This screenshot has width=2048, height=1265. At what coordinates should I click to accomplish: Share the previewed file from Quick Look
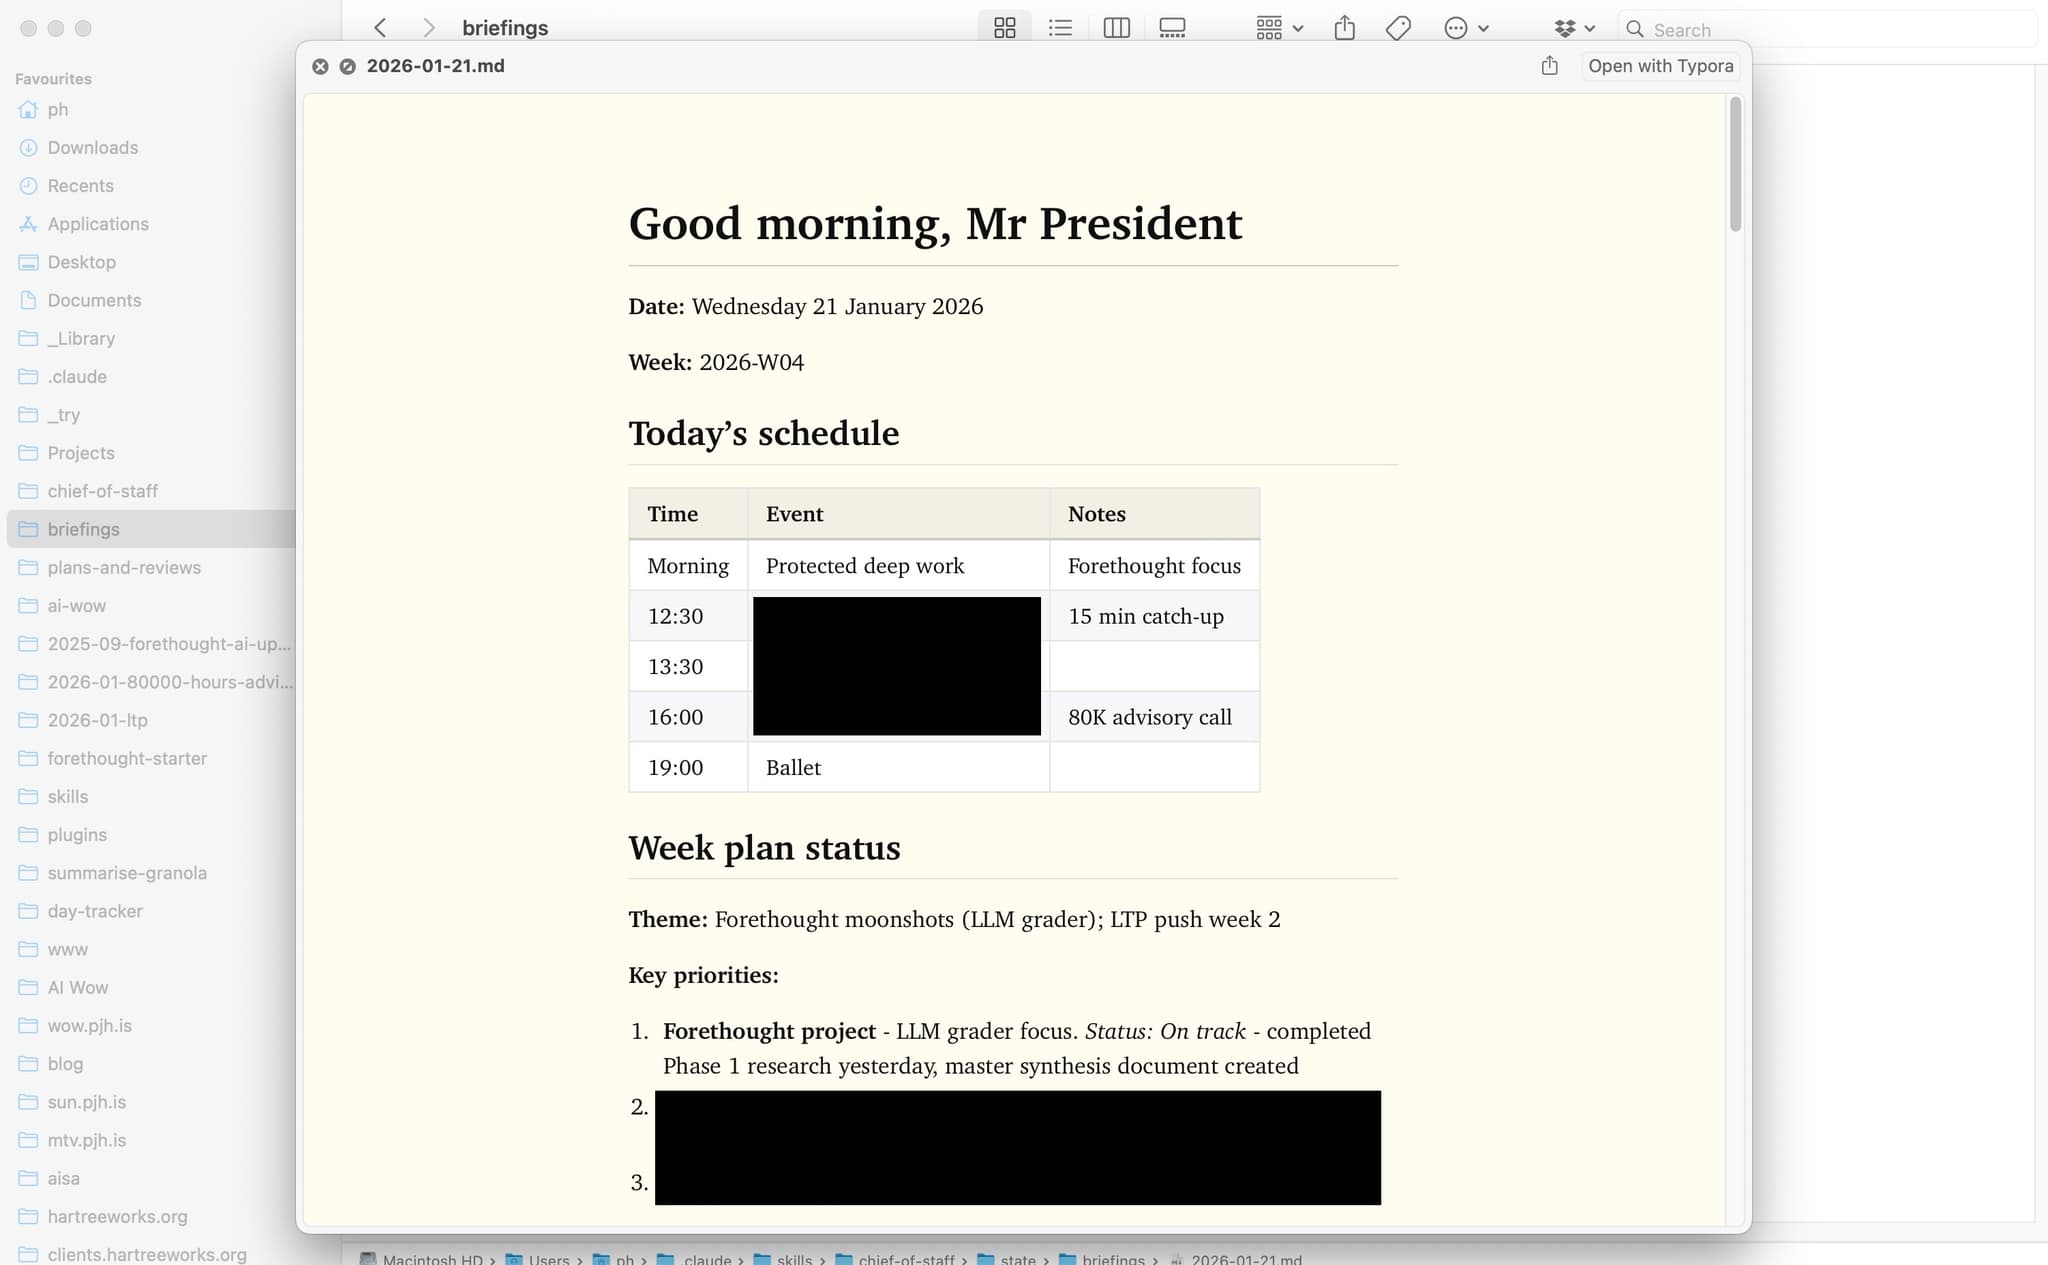point(1549,65)
